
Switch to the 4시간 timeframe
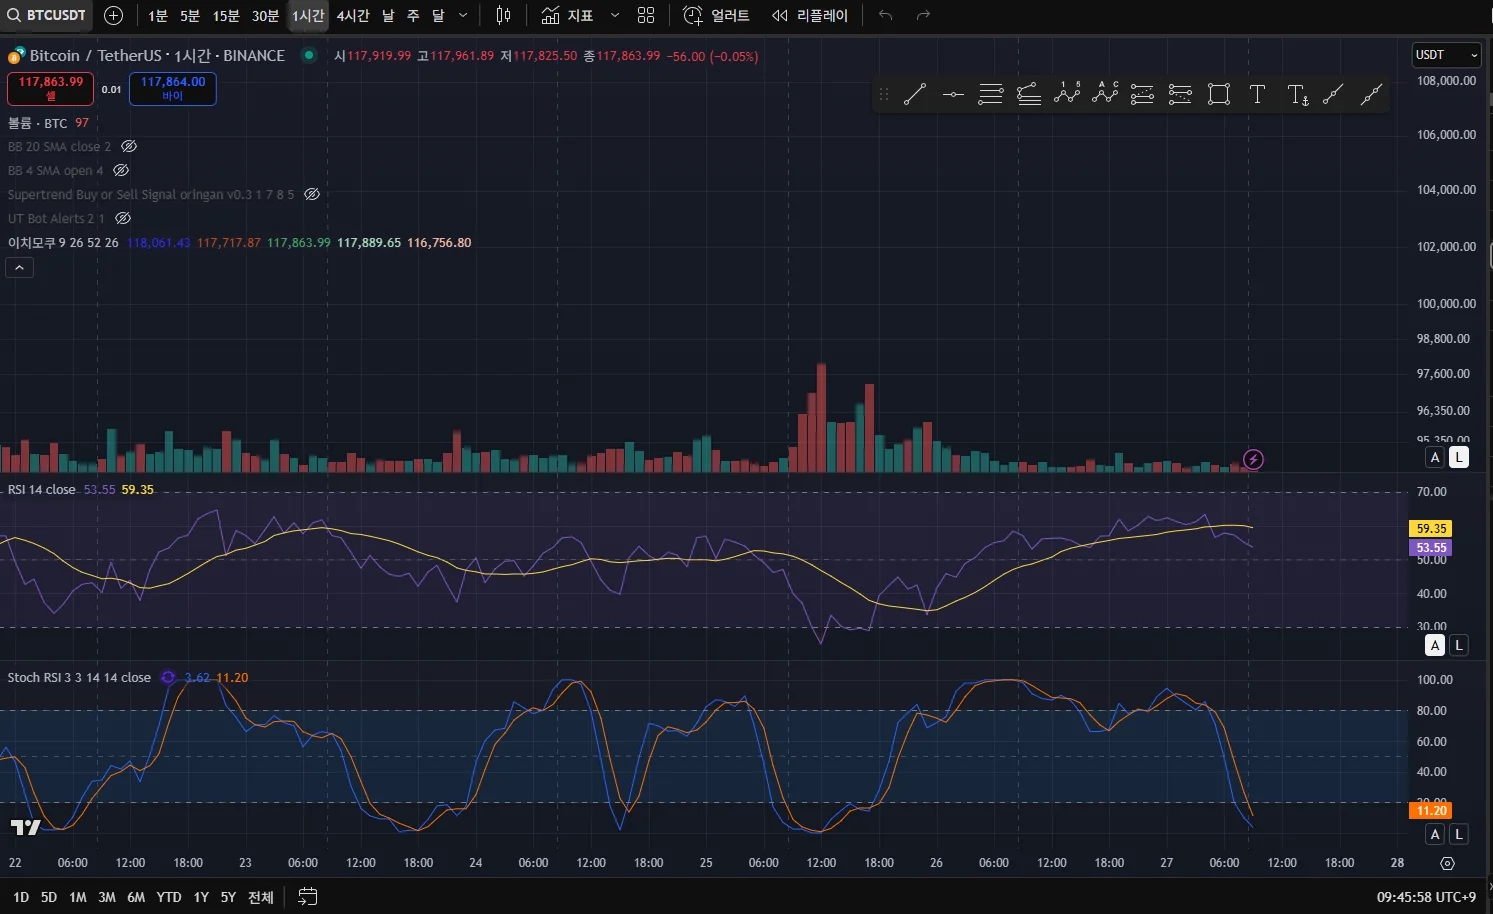click(x=353, y=15)
